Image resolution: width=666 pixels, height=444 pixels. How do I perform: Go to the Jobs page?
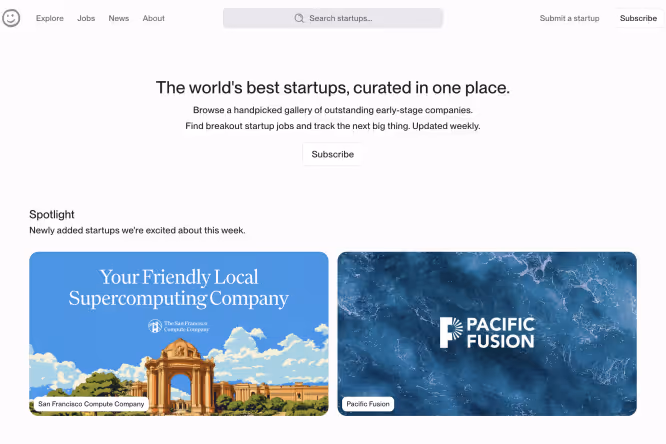tap(86, 18)
